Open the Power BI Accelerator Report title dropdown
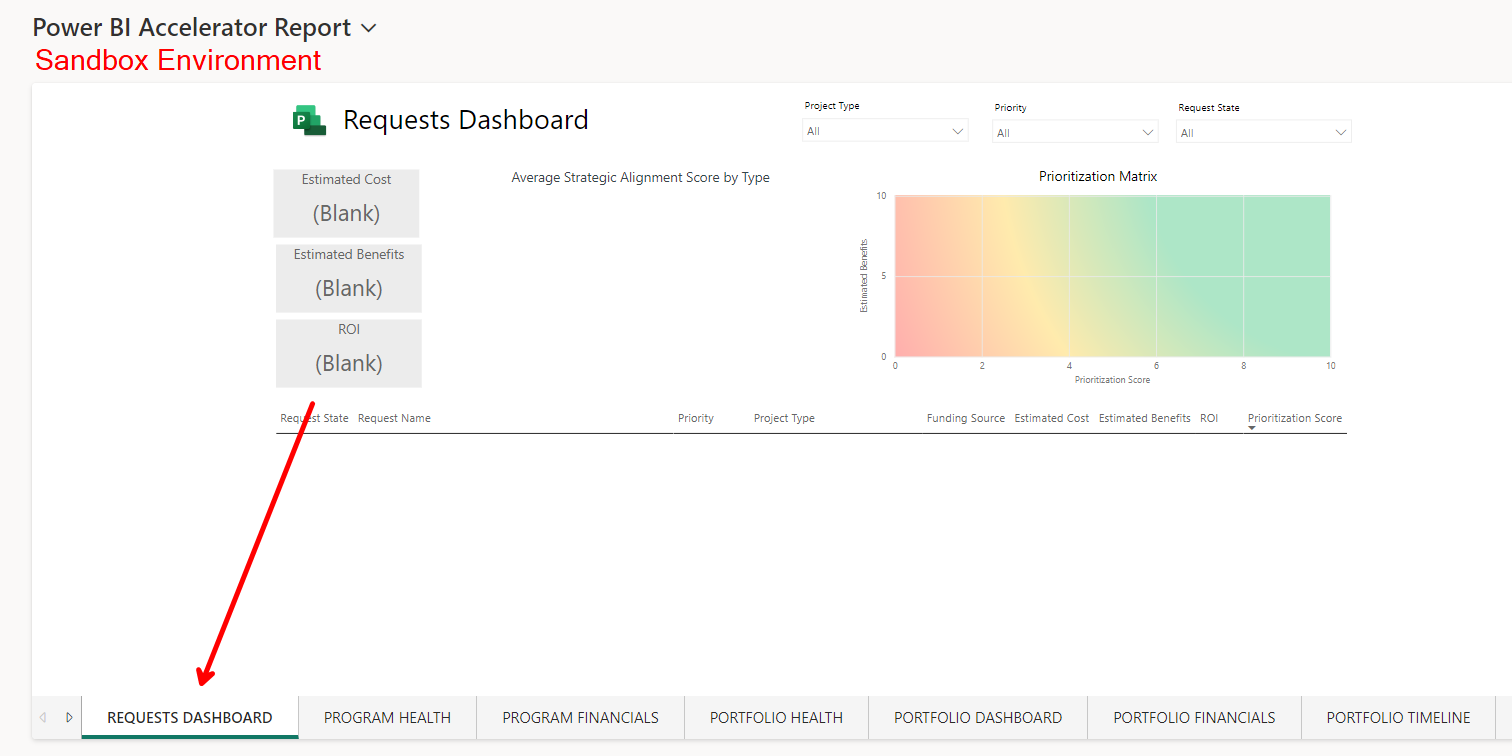 click(x=368, y=28)
